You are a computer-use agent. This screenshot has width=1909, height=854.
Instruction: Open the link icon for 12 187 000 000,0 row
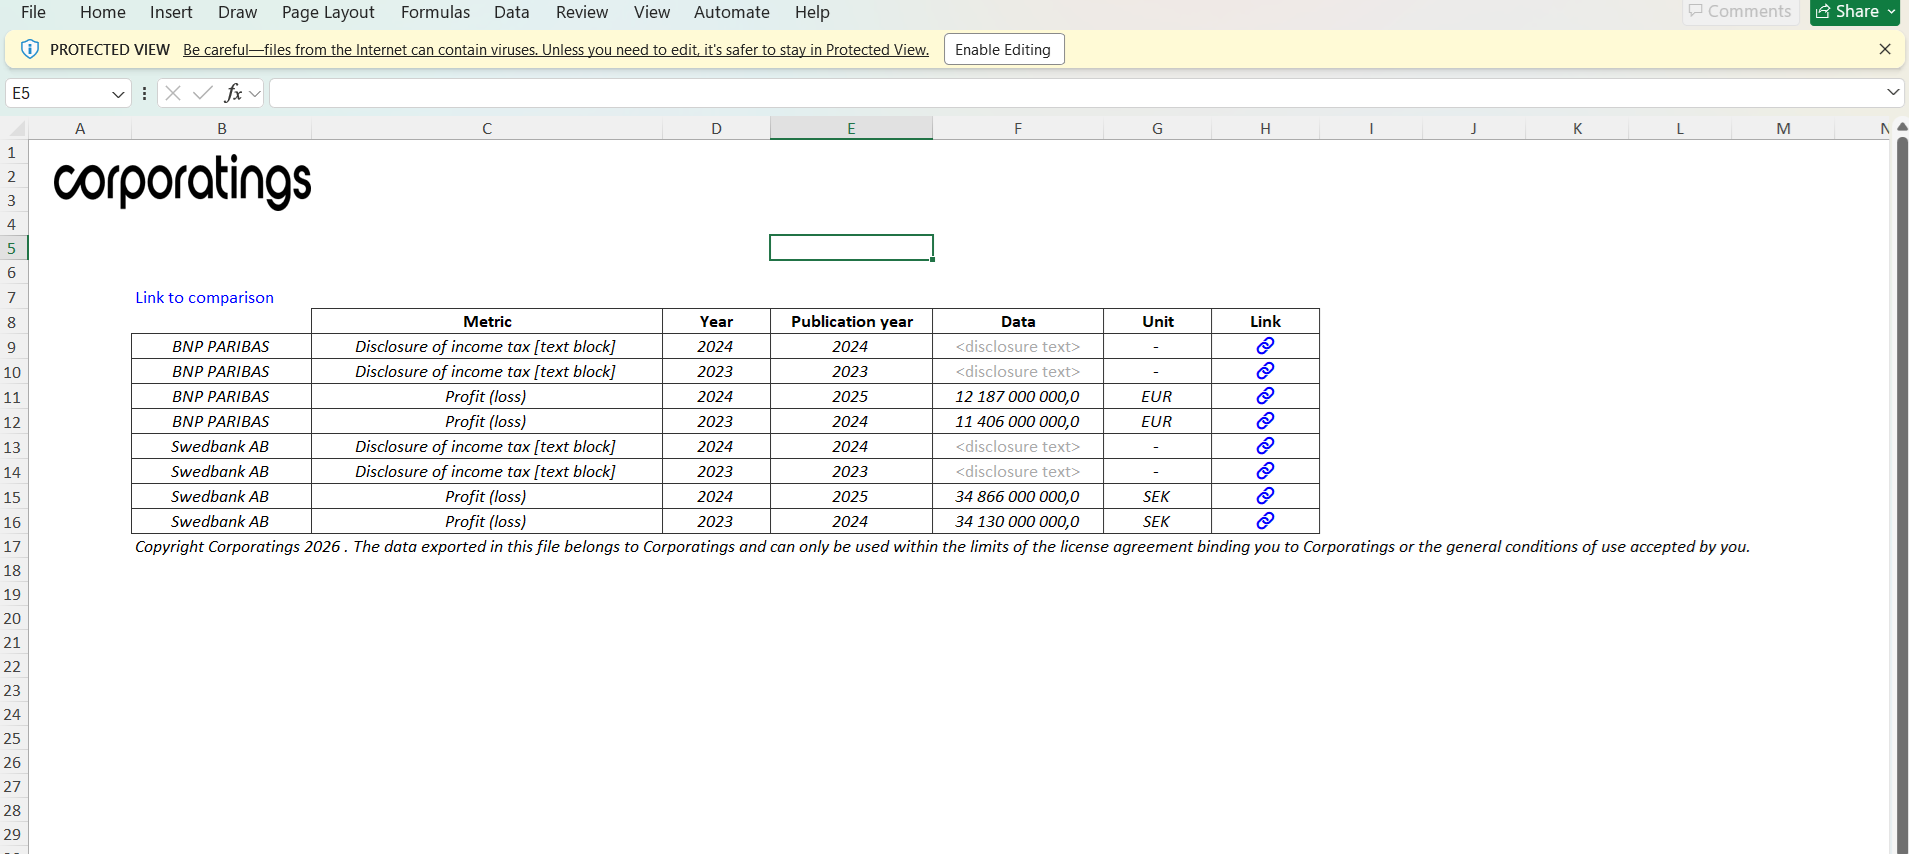coord(1265,396)
